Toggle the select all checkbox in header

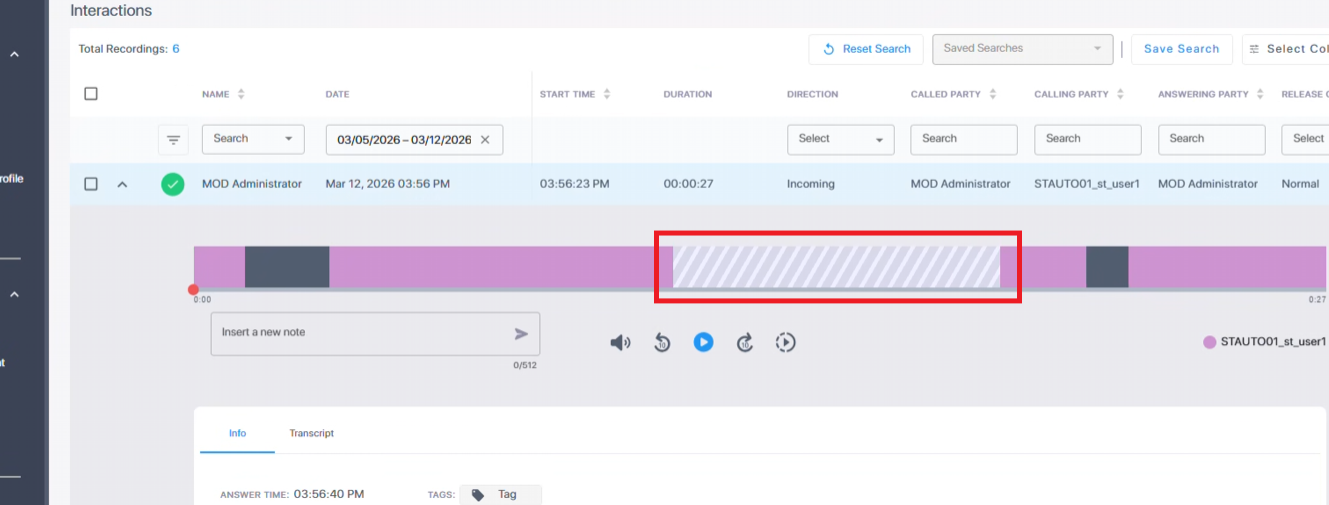(x=91, y=94)
